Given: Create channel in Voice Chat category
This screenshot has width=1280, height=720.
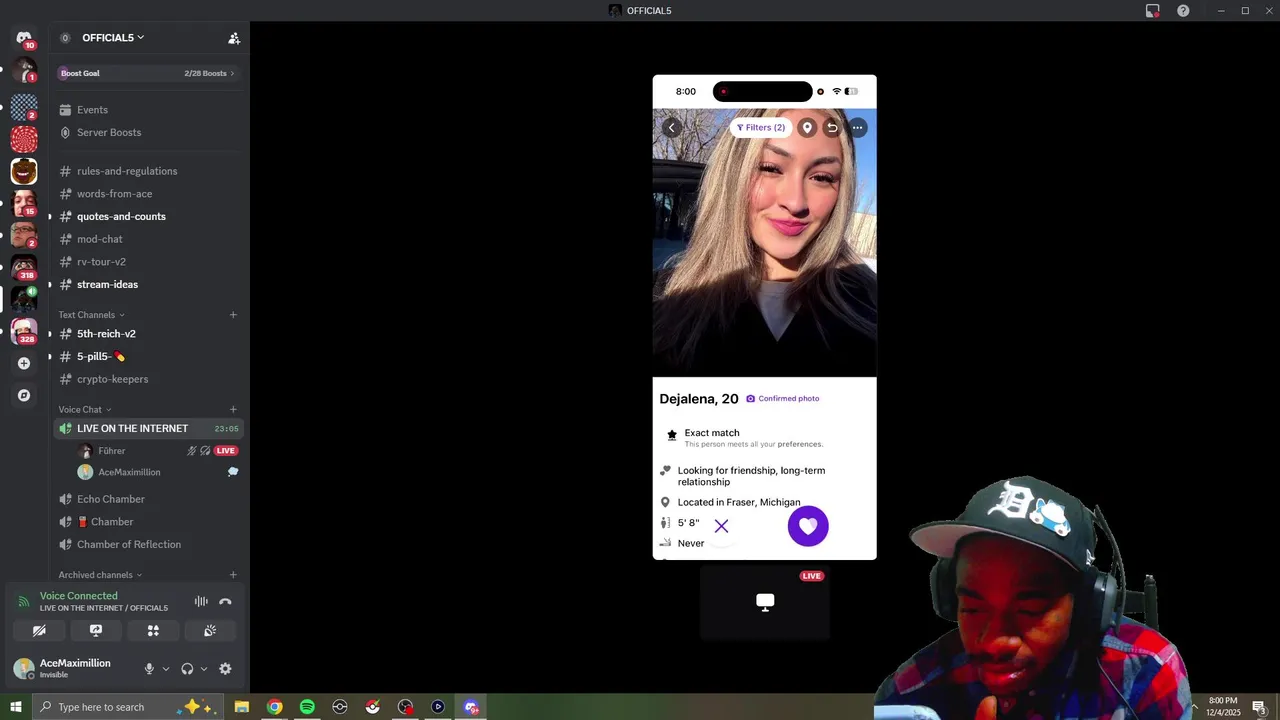Looking at the screenshot, I should pos(233,409).
